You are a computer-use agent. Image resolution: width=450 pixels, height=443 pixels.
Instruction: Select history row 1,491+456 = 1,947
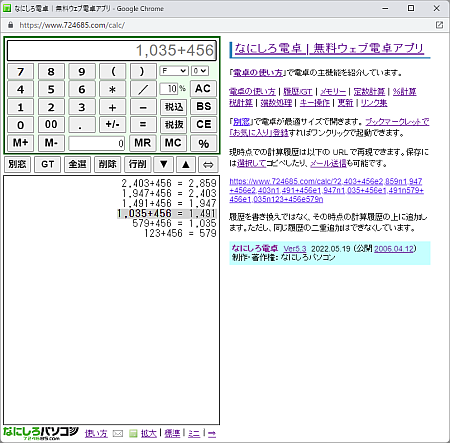click(169, 203)
